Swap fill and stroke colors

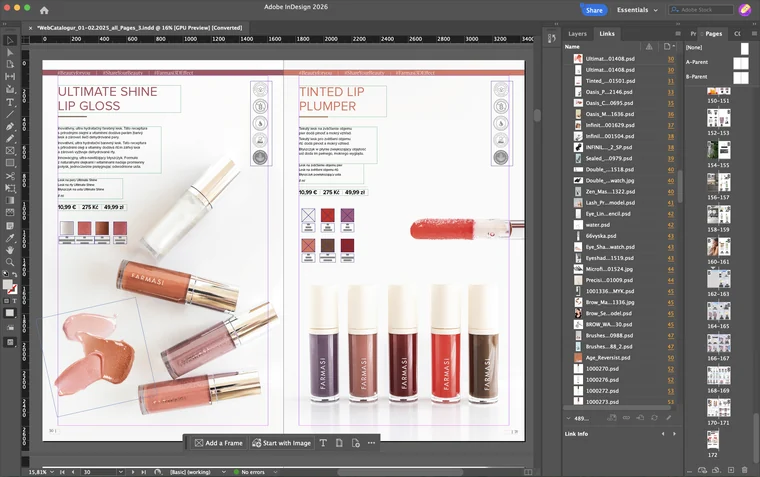coord(15,275)
